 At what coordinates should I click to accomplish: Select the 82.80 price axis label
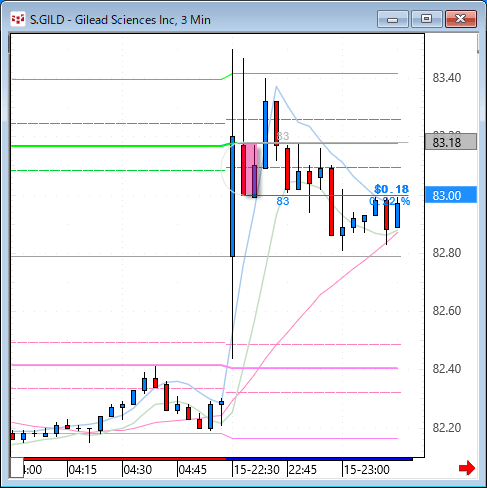click(x=447, y=253)
